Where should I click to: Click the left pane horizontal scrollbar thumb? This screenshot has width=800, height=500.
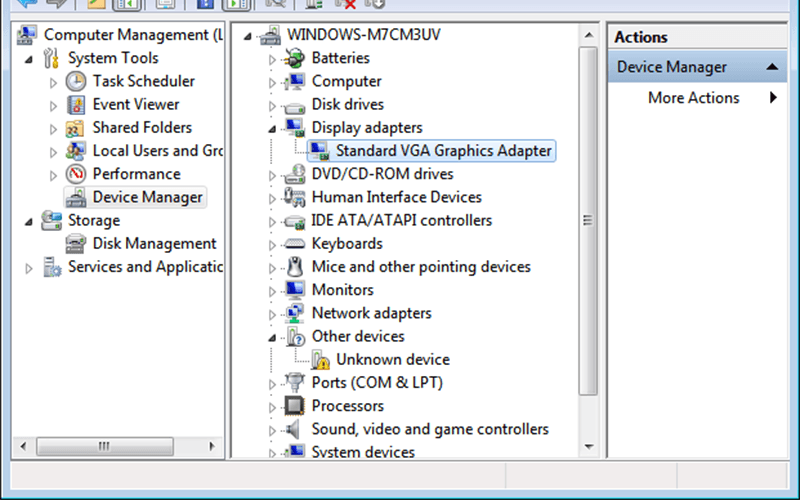(105, 447)
